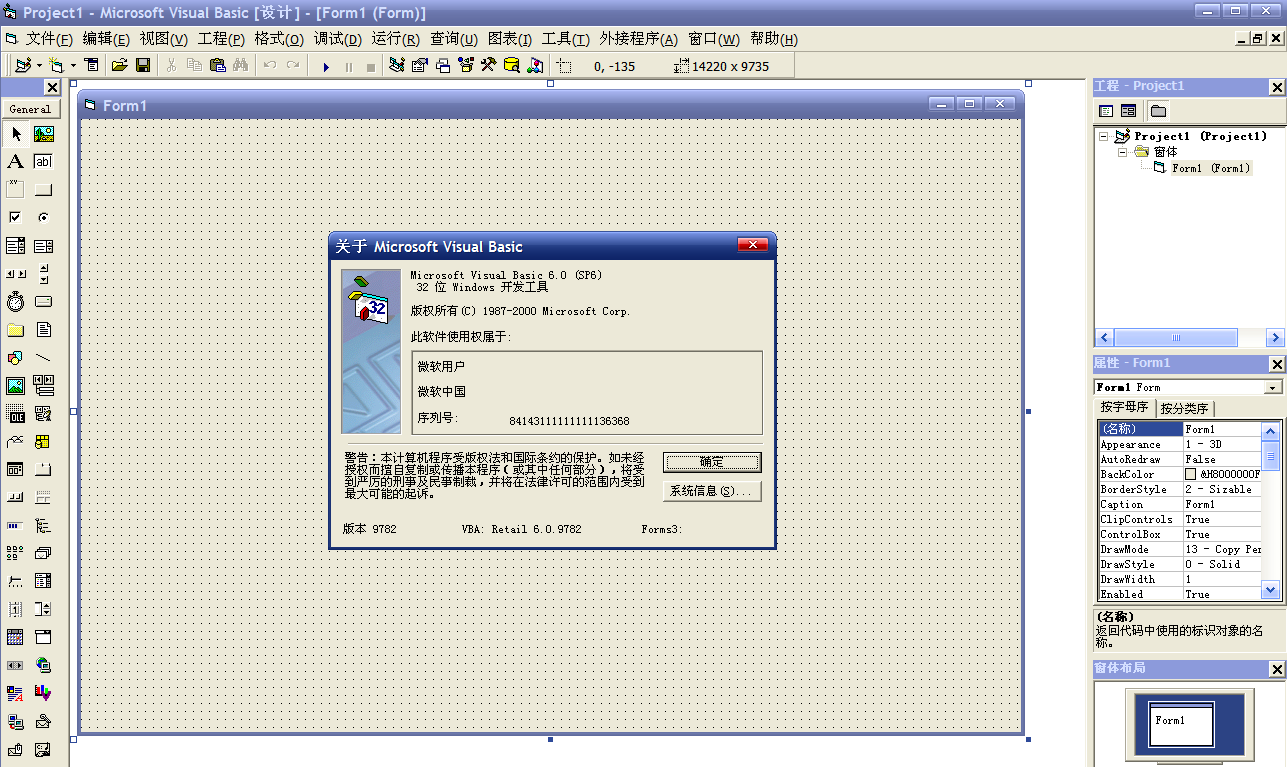Open the Data View Window toolbar icon
Screen dimensions: 1287x767
[x=512, y=66]
